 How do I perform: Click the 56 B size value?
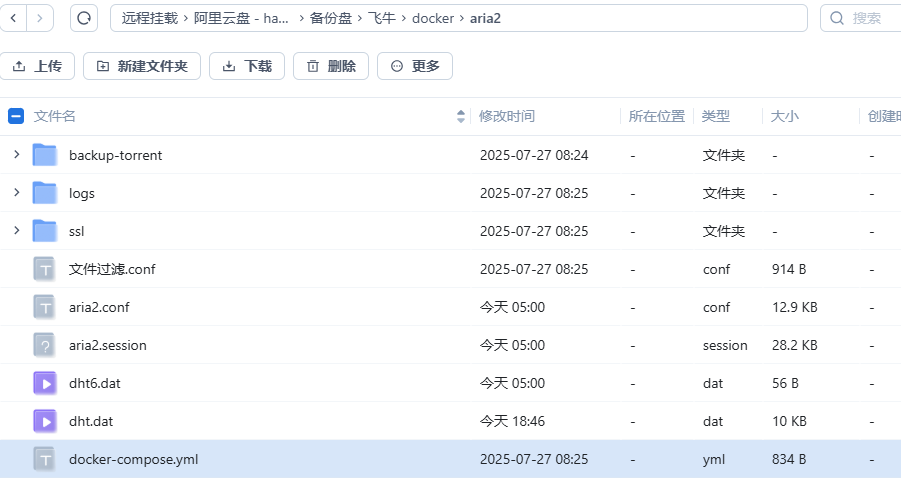786,383
